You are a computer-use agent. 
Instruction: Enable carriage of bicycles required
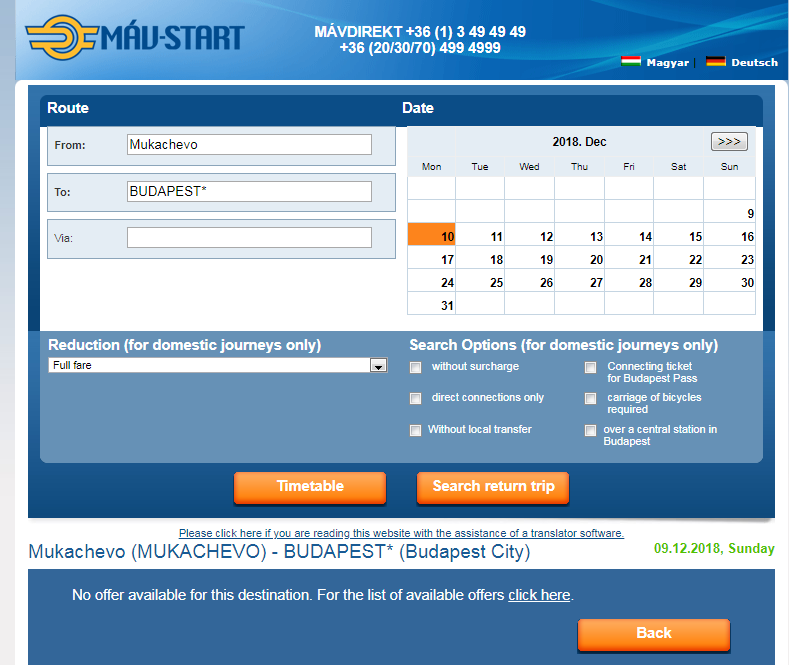(x=591, y=398)
